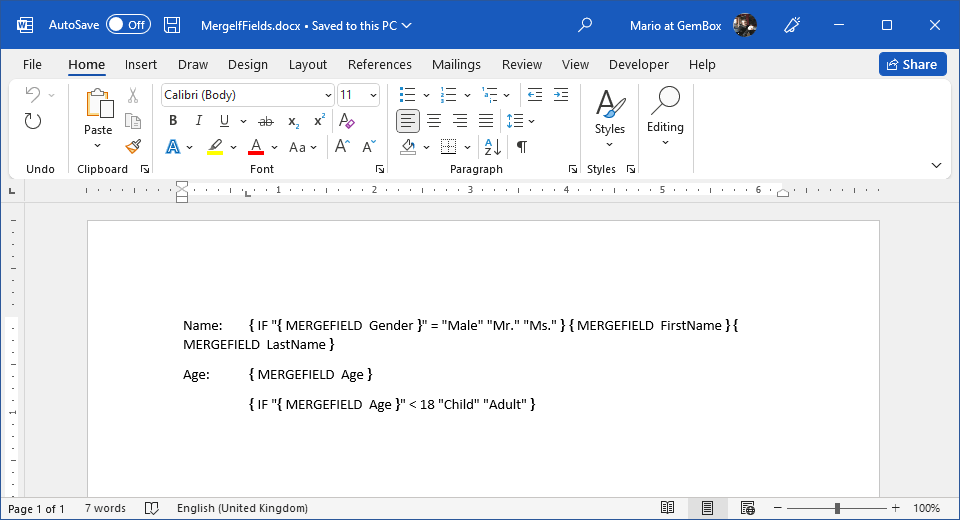Switch to the Mailings tab

[x=456, y=64]
